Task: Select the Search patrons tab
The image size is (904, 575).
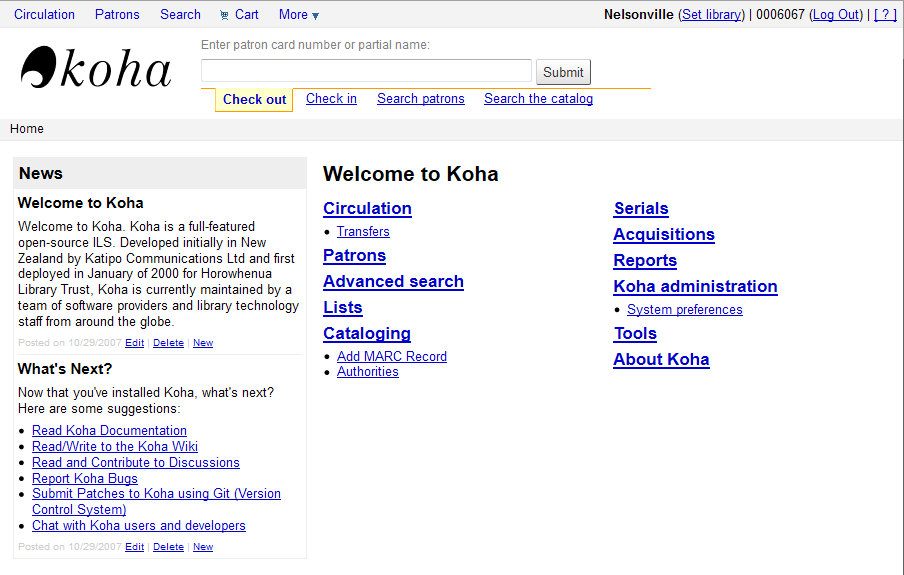Action: point(420,98)
